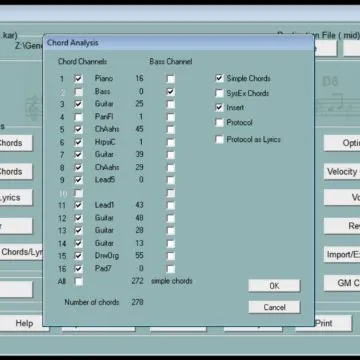Screen dimensions: 360x360
Task: Open Help in the main window
Action: coord(24,323)
